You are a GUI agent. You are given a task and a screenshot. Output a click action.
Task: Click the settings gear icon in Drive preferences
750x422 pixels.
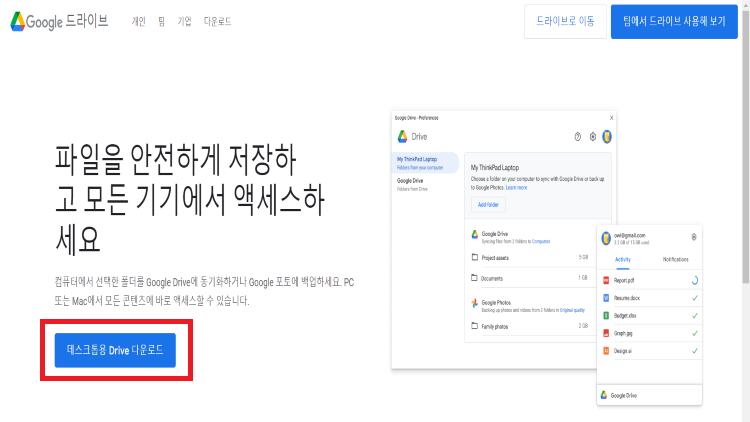coord(593,137)
